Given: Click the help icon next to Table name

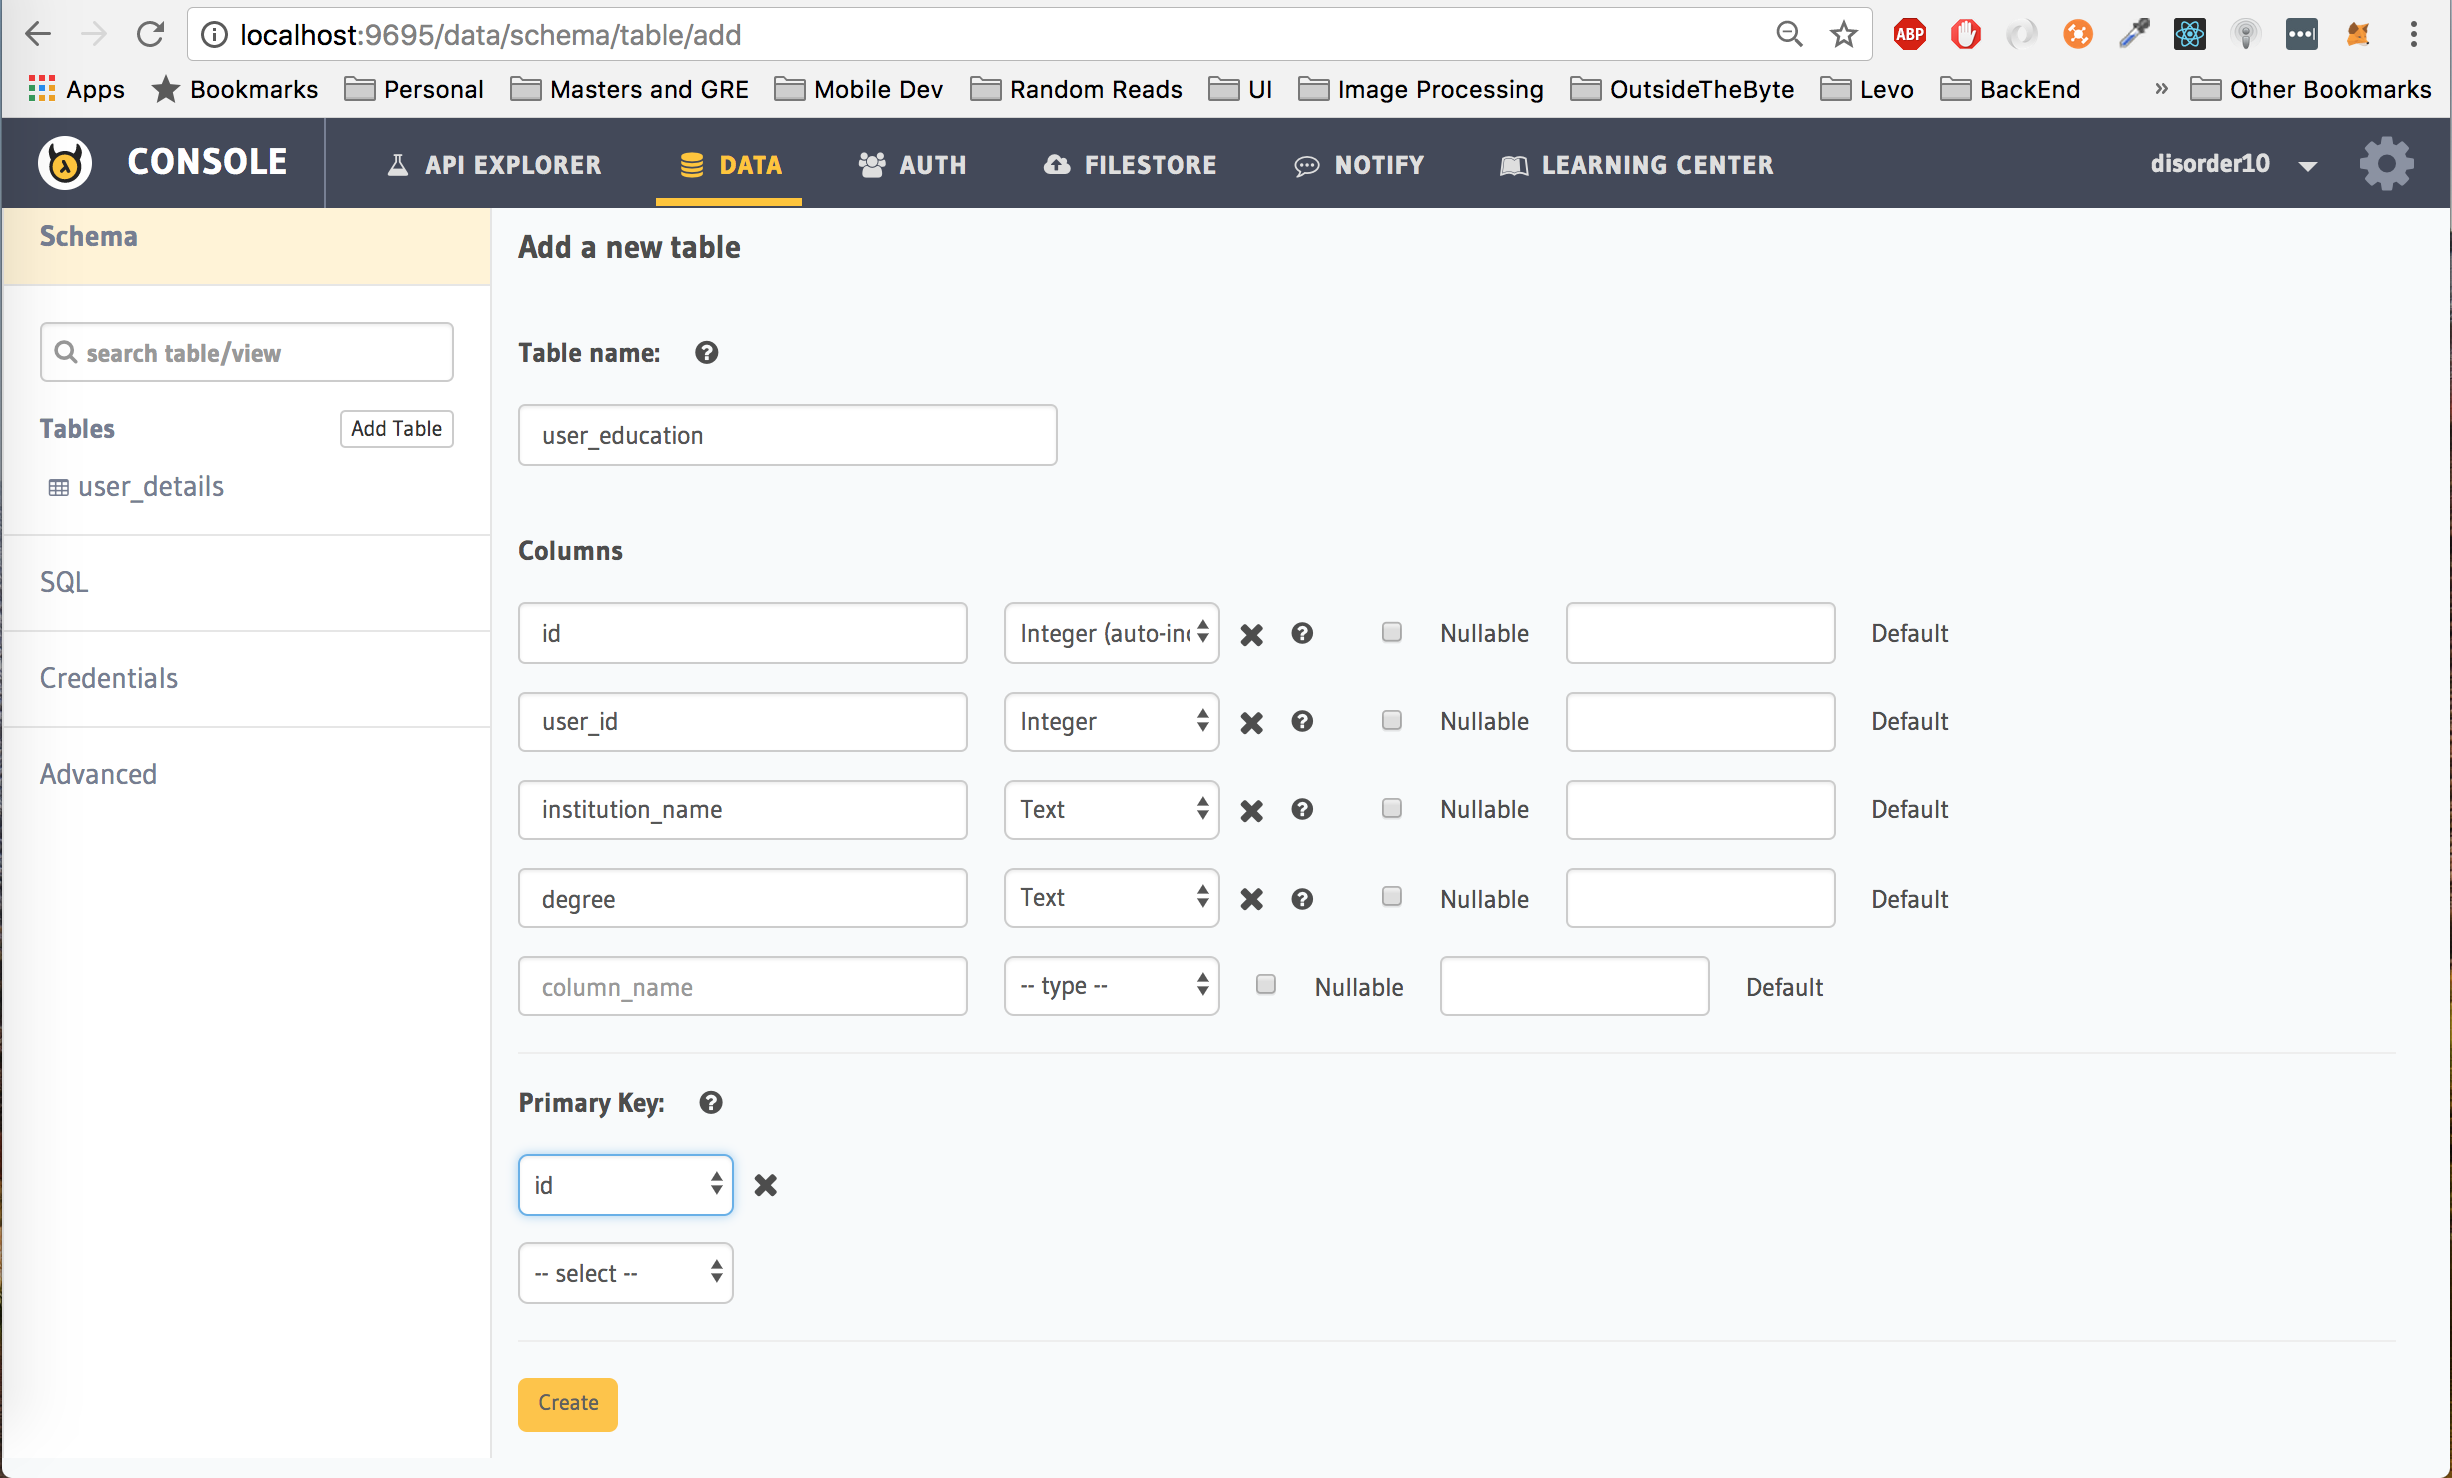Looking at the screenshot, I should pyautogui.click(x=706, y=352).
